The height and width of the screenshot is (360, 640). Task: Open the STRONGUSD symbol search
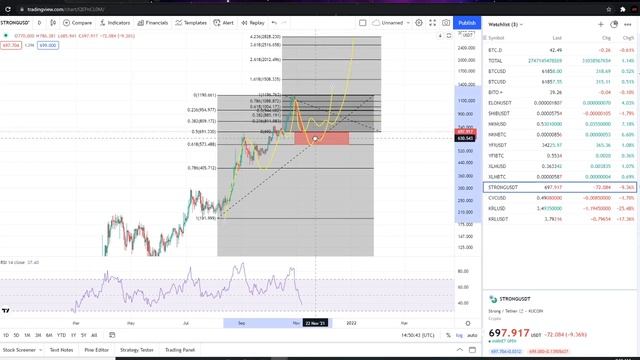[x=15, y=23]
